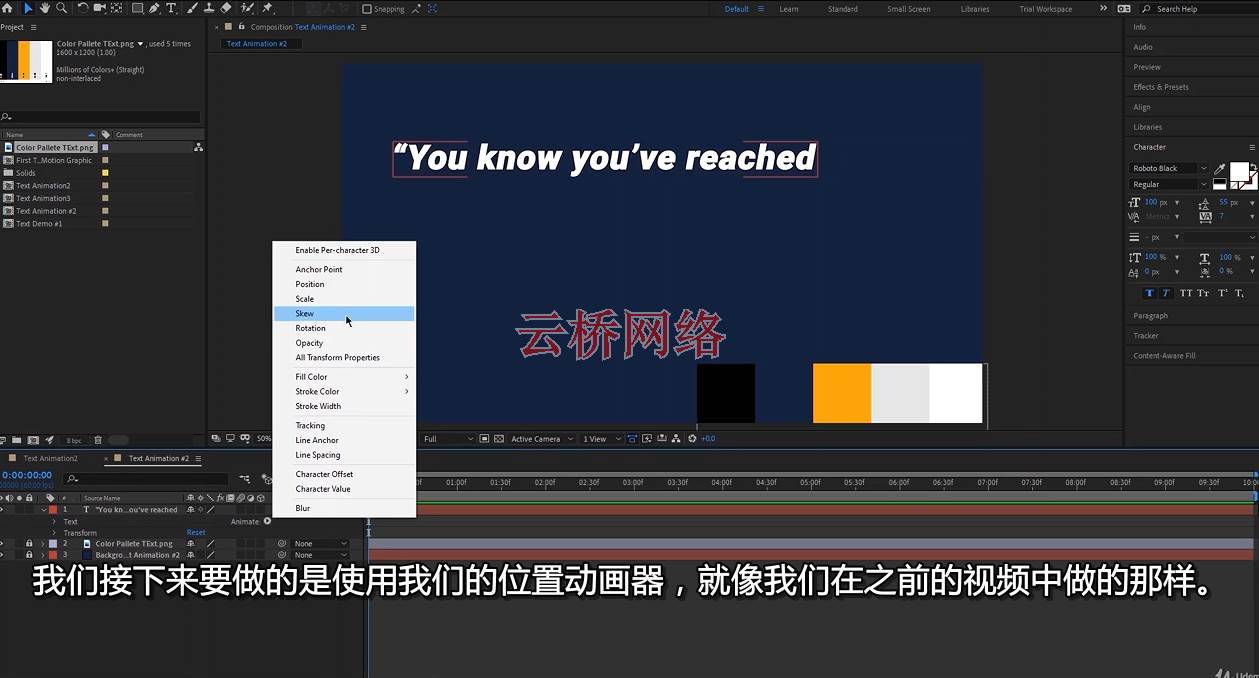Open the Full resolution dropdown
The image size is (1259, 678).
click(x=446, y=439)
